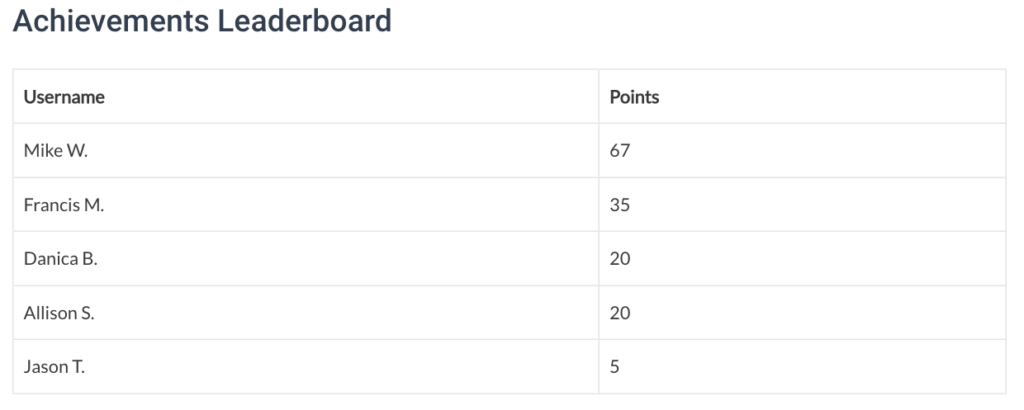The height and width of the screenshot is (410, 1024).
Task: Click Jason T.'s 5 points value
Action: [x=615, y=367]
